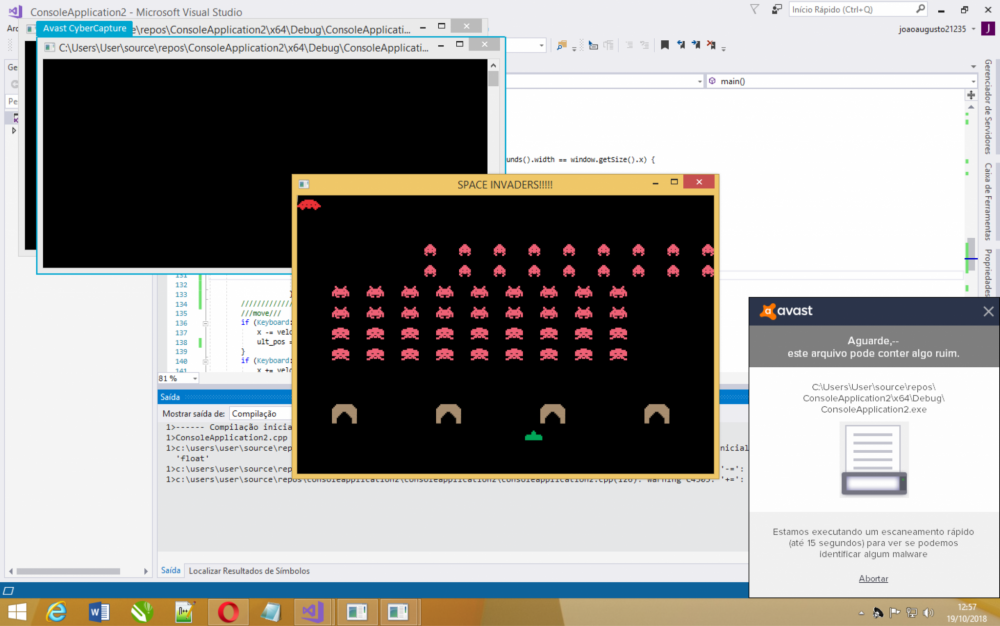Image resolution: width=1000 pixels, height=626 pixels.
Task: Click the network tray icon
Action: [x=912, y=613]
